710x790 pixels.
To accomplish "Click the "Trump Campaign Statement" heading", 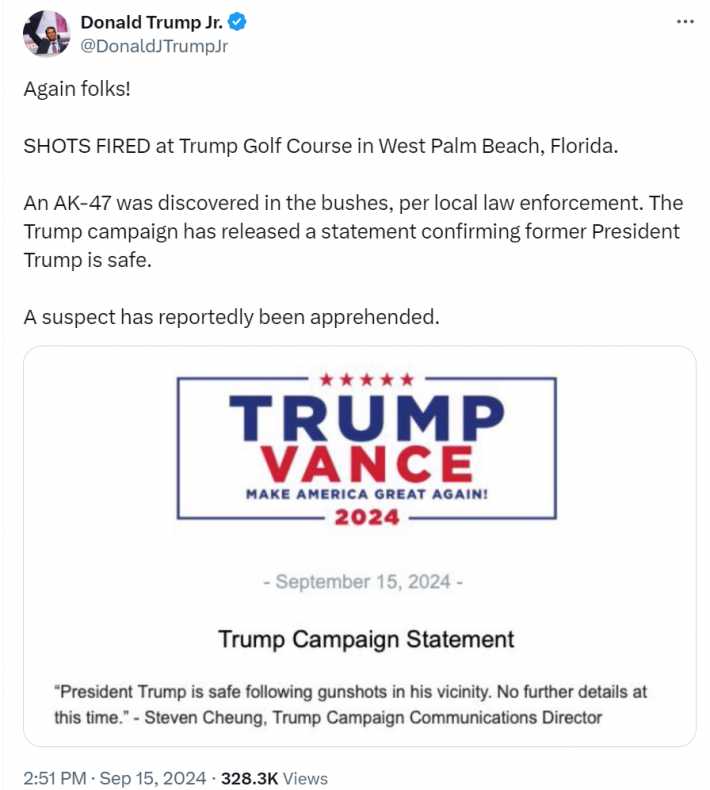I will click(x=366, y=639).
